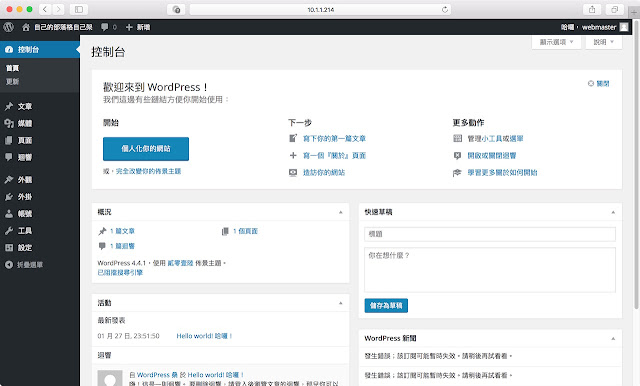Open the site home icon in admin bar
Screen dimensions: 640x386
pos(26,27)
